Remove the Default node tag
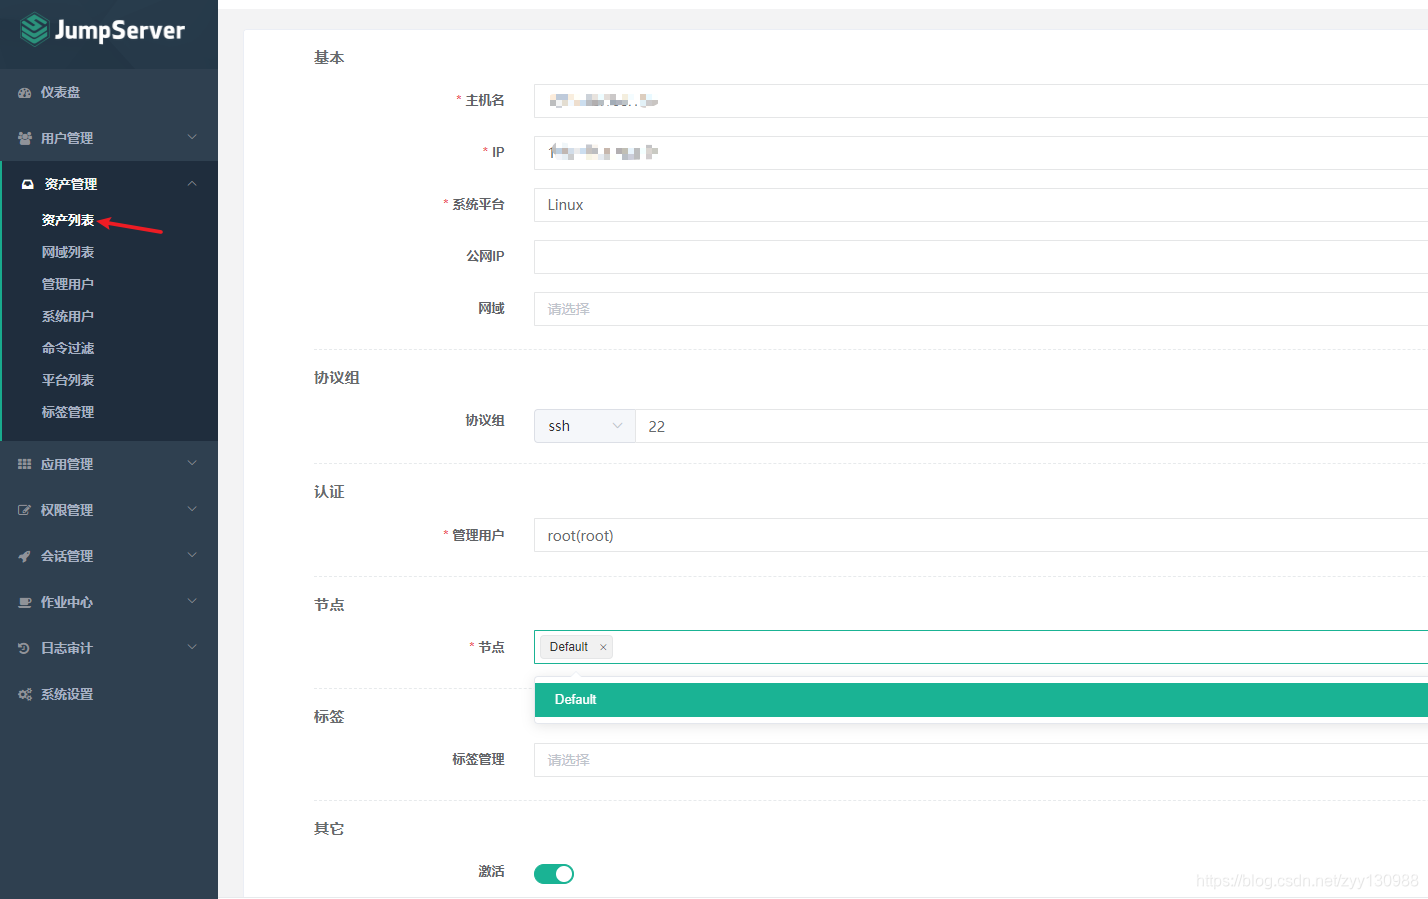 pos(603,647)
